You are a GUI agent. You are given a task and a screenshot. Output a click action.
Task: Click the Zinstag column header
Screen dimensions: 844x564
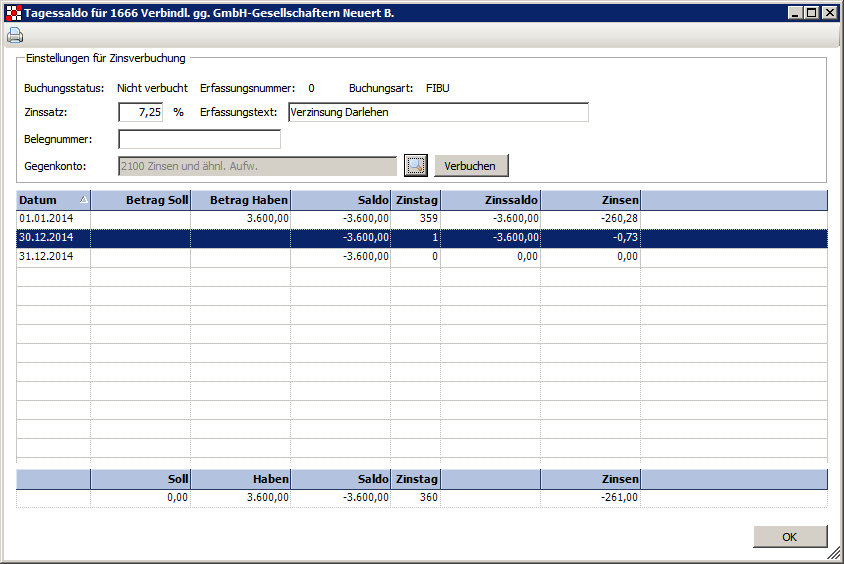(415, 200)
